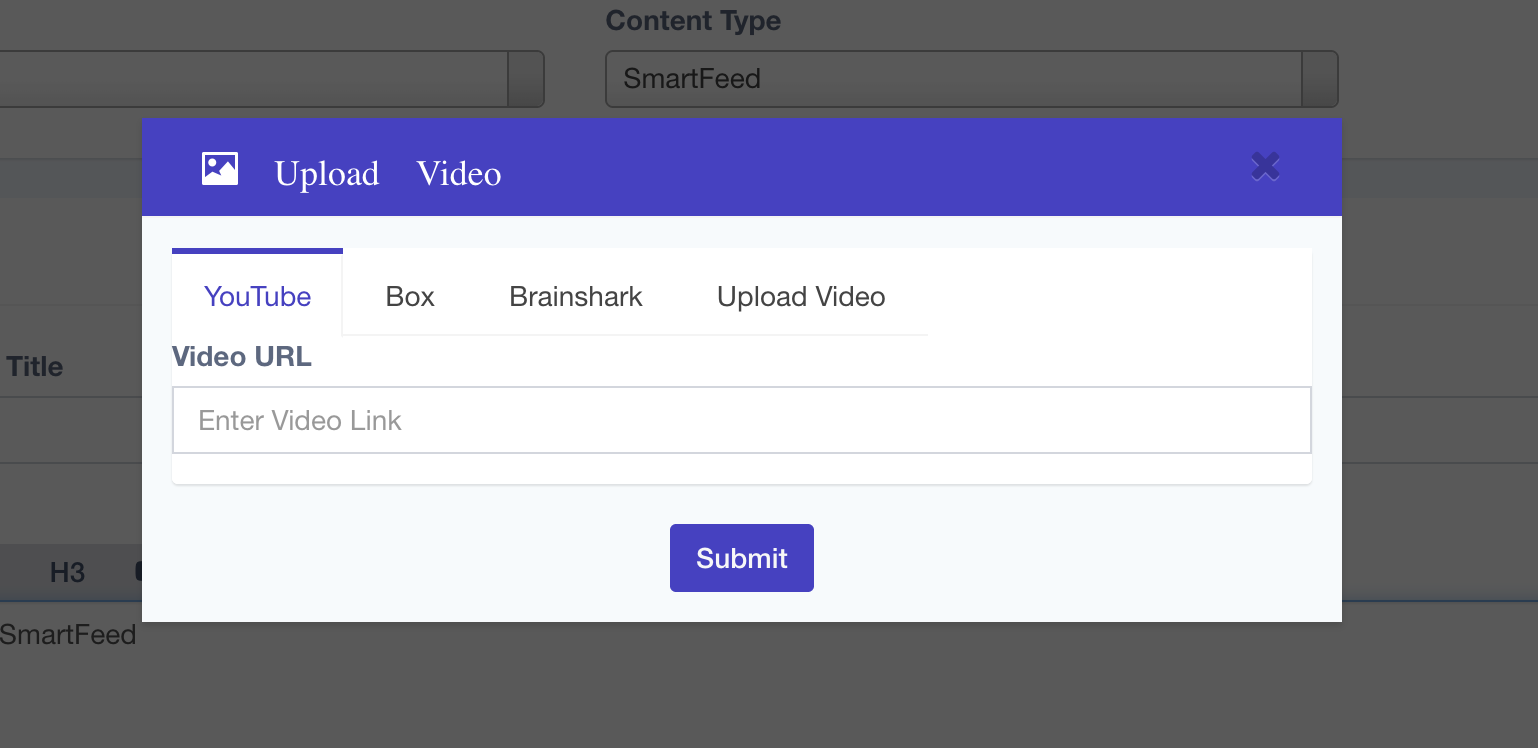Click the image icon in dialog header
This screenshot has width=1538, height=748.
(x=220, y=169)
